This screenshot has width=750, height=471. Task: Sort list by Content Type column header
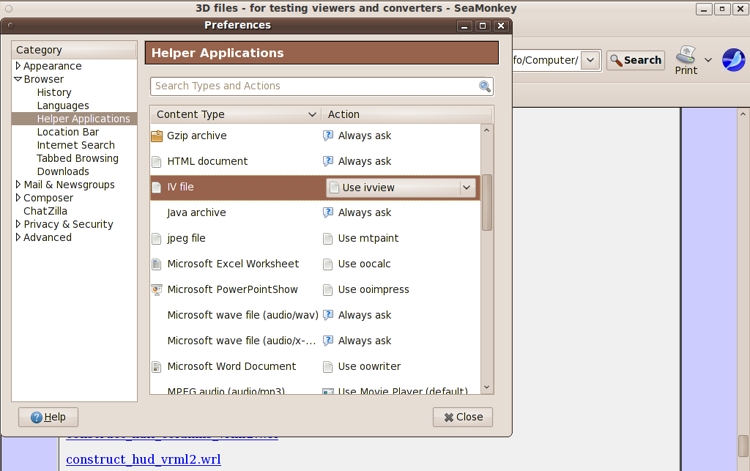pos(234,115)
